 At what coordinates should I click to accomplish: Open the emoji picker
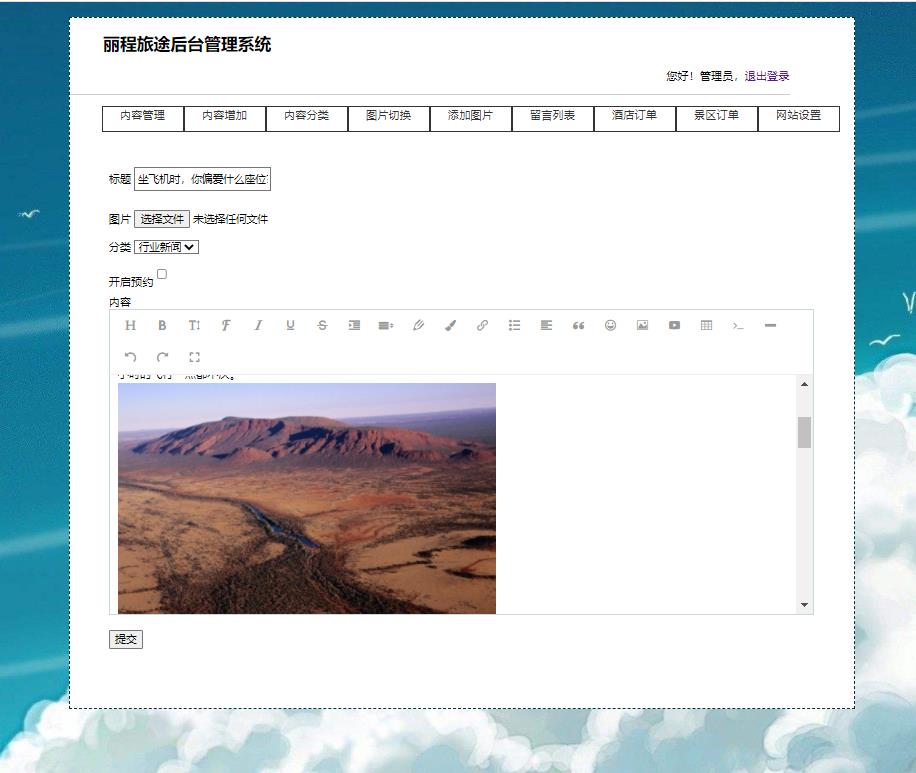coord(610,325)
